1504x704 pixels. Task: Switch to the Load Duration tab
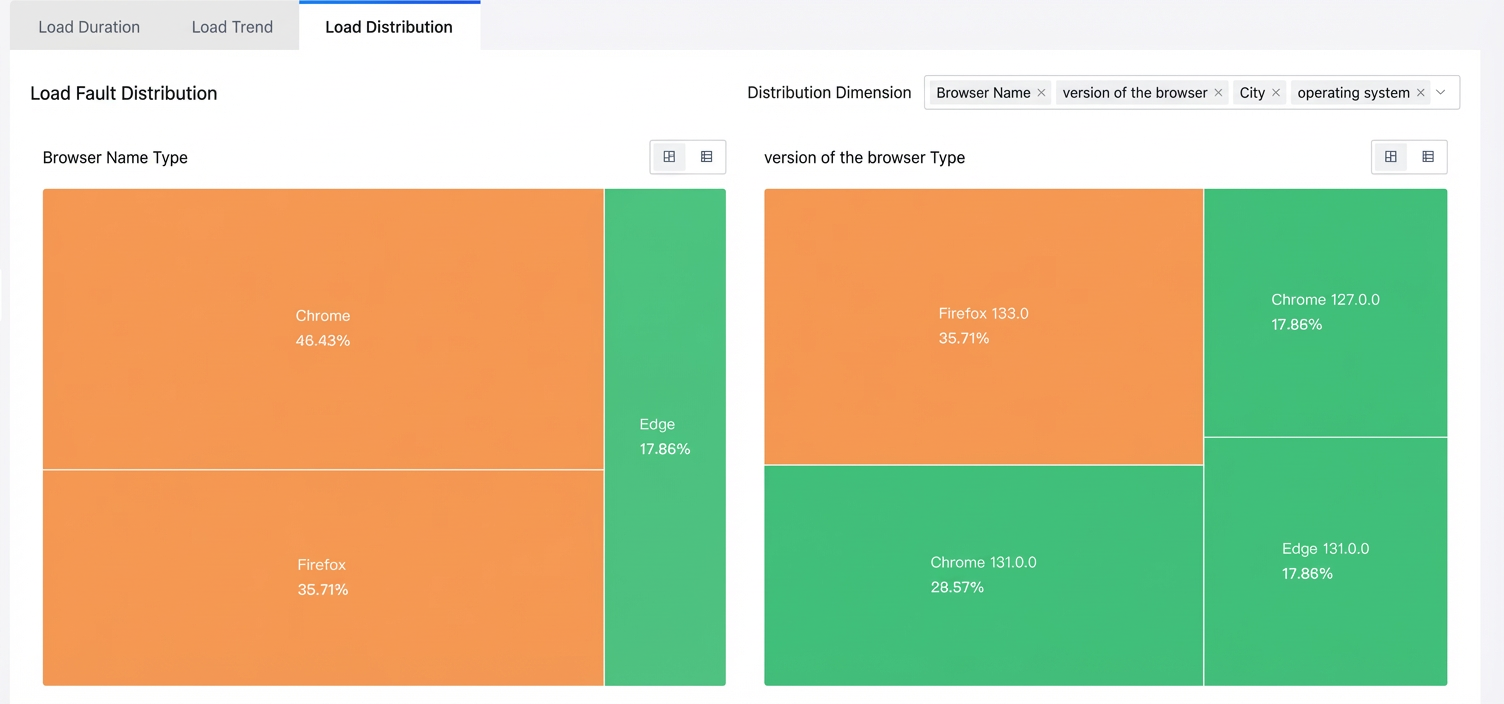(x=89, y=27)
